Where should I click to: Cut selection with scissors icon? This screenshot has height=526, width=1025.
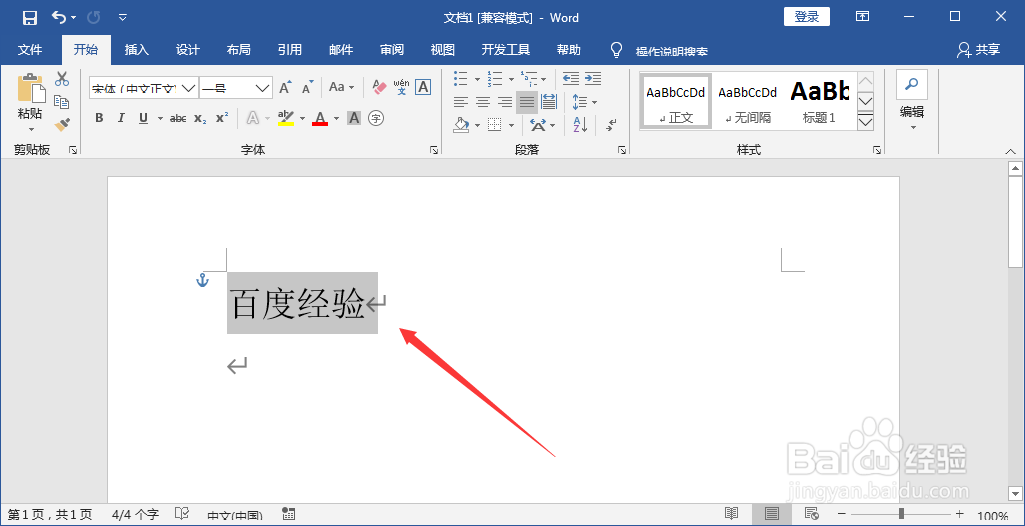(x=62, y=79)
